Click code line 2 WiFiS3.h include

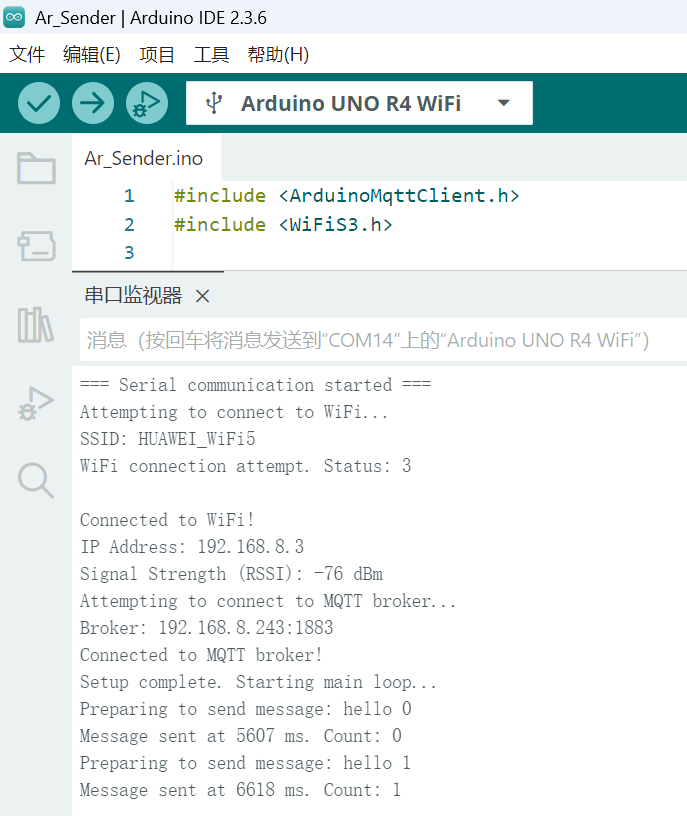pyautogui.click(x=283, y=224)
